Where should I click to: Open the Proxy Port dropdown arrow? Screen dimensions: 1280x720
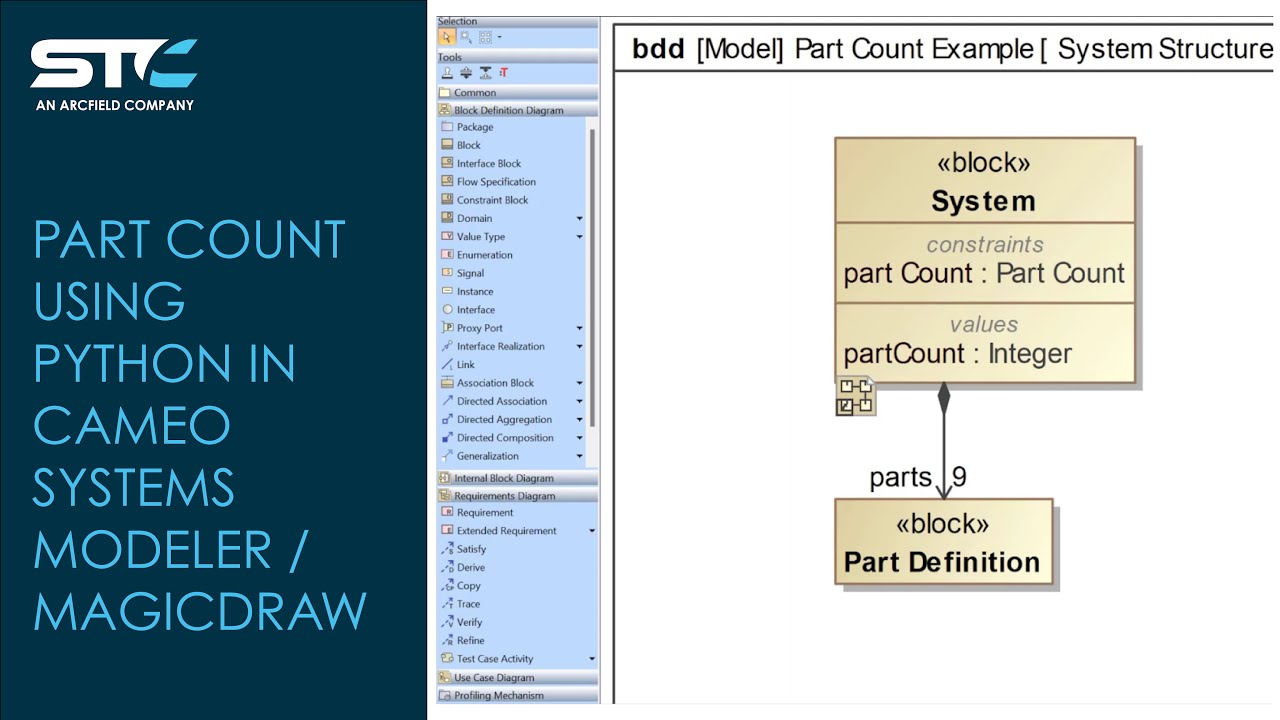[x=579, y=328]
